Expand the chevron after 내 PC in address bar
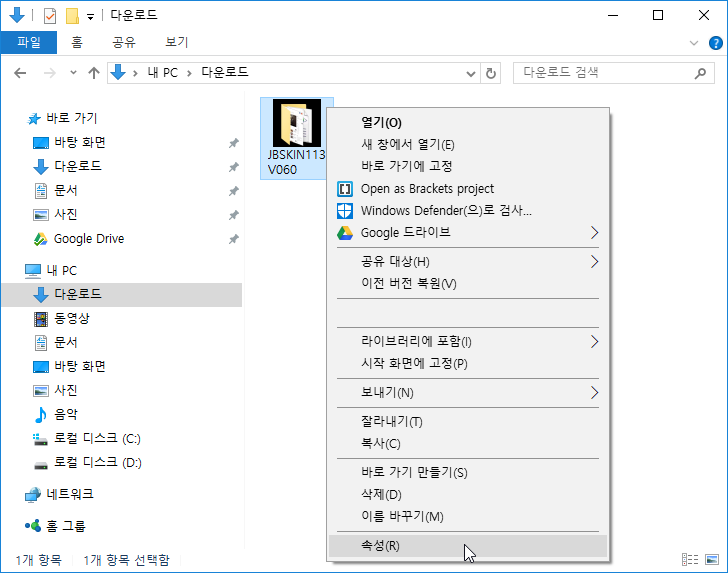The image size is (728, 573). (189, 73)
